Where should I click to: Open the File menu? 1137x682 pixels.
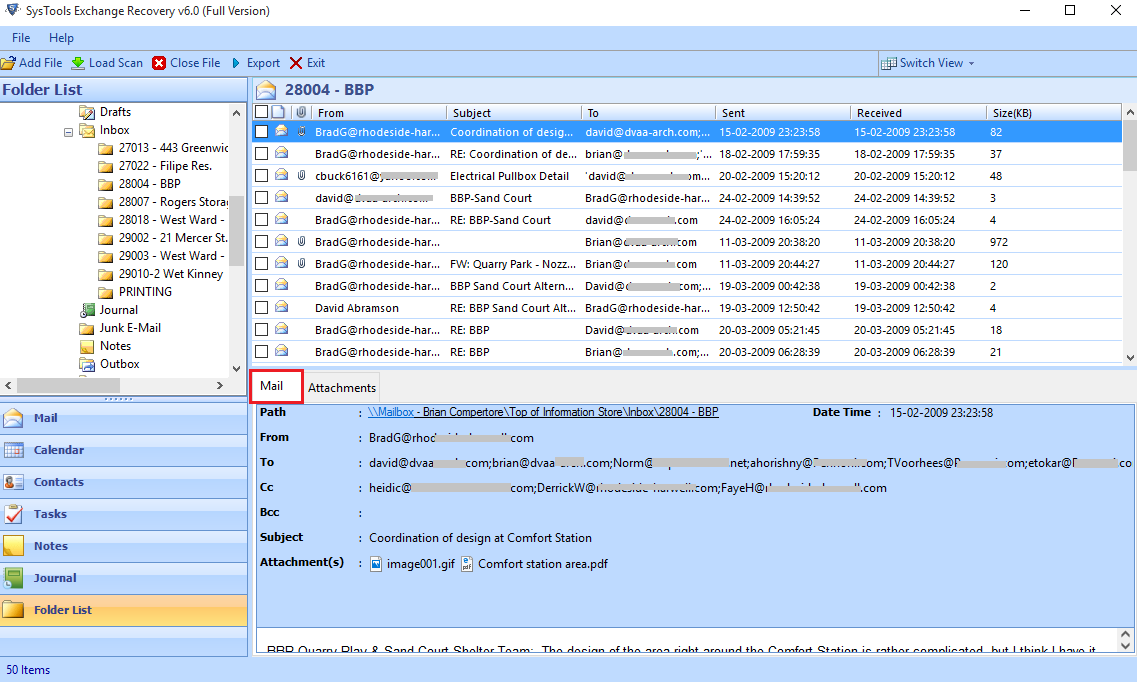[x=21, y=38]
